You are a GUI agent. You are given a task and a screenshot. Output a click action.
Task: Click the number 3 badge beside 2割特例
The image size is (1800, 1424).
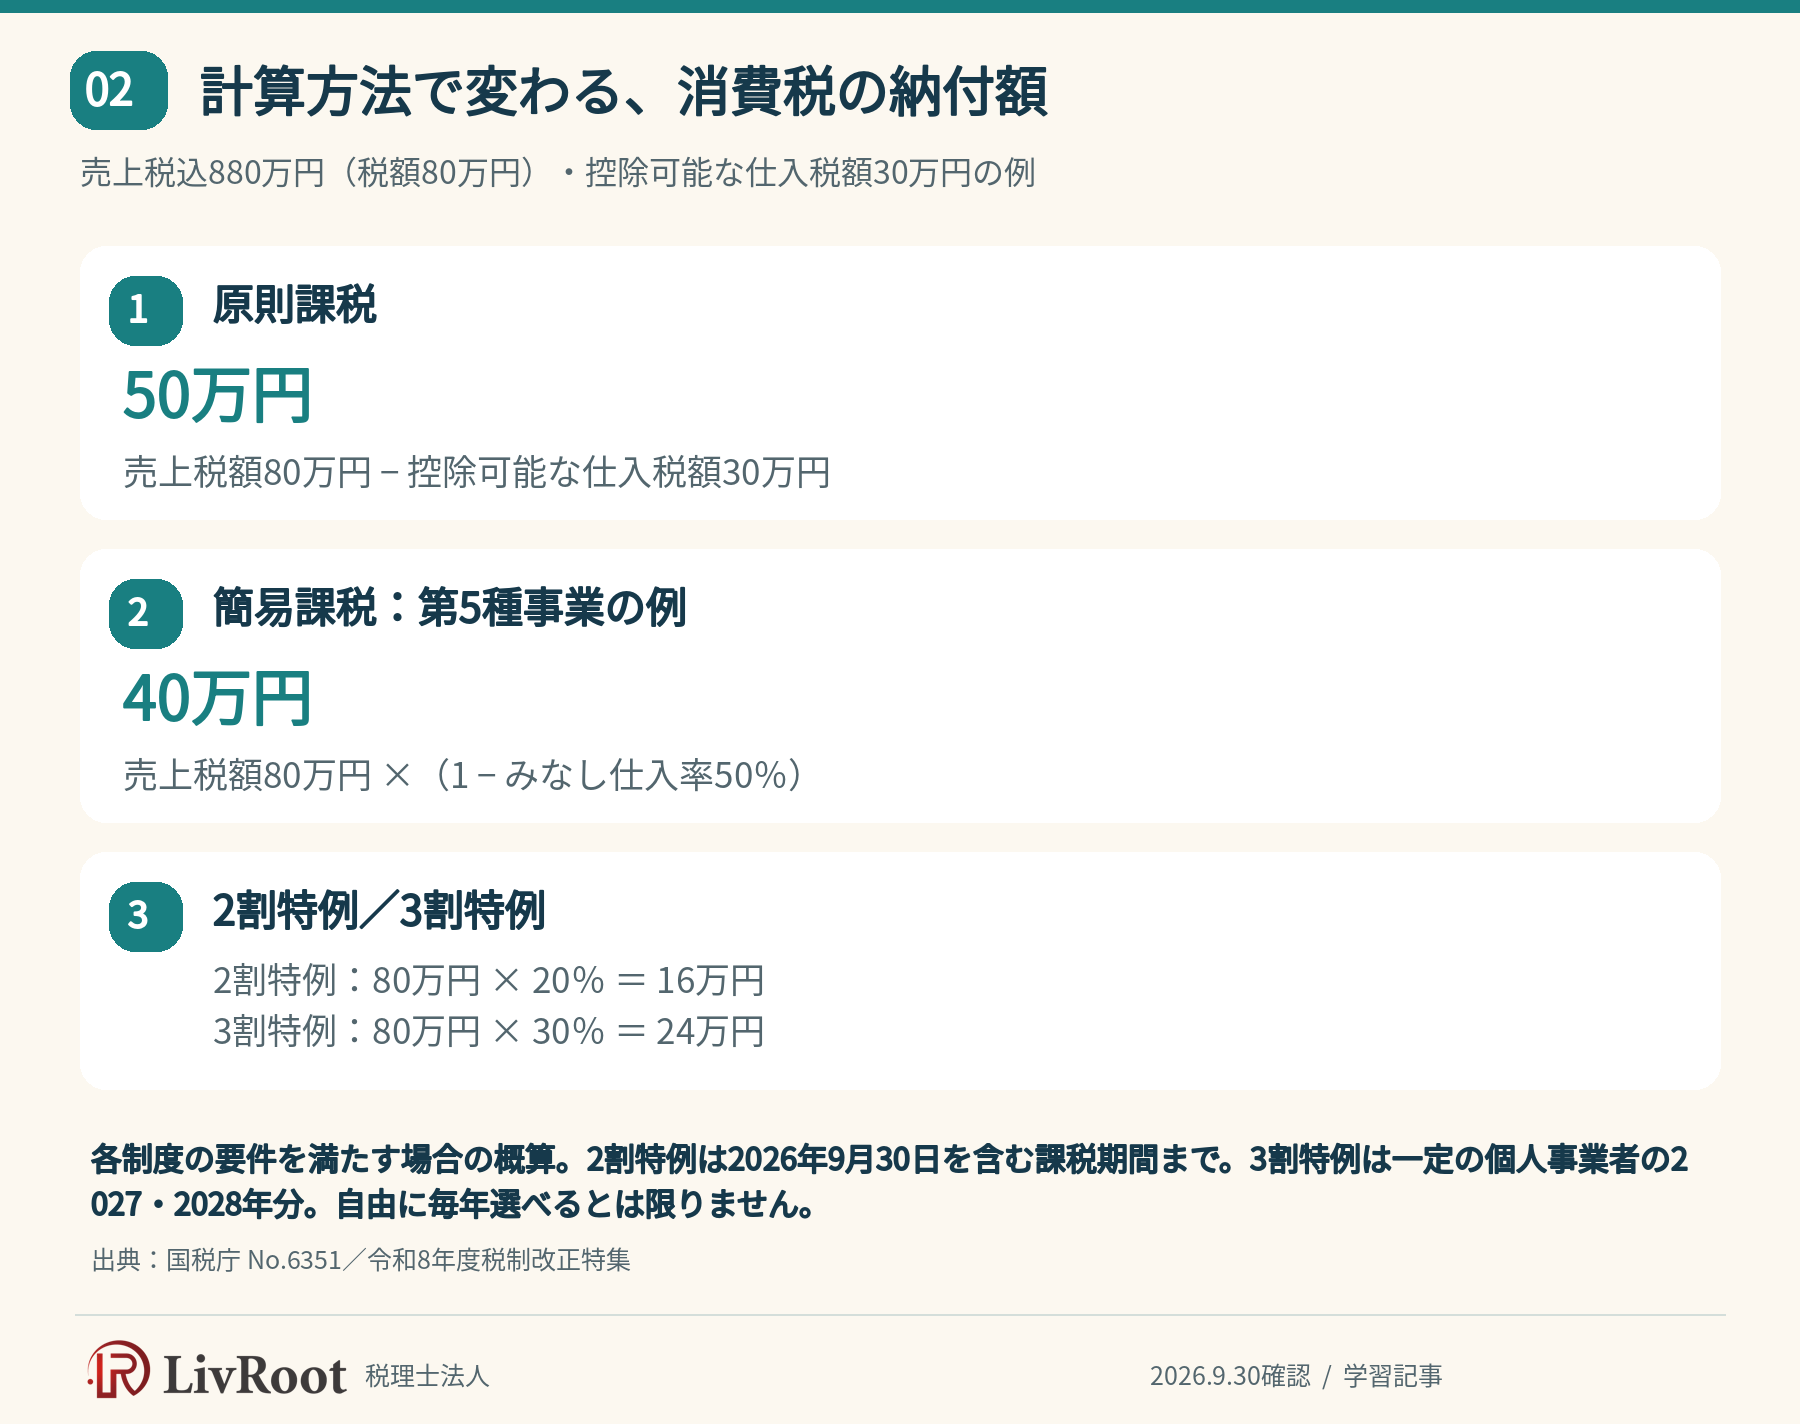click(x=146, y=916)
